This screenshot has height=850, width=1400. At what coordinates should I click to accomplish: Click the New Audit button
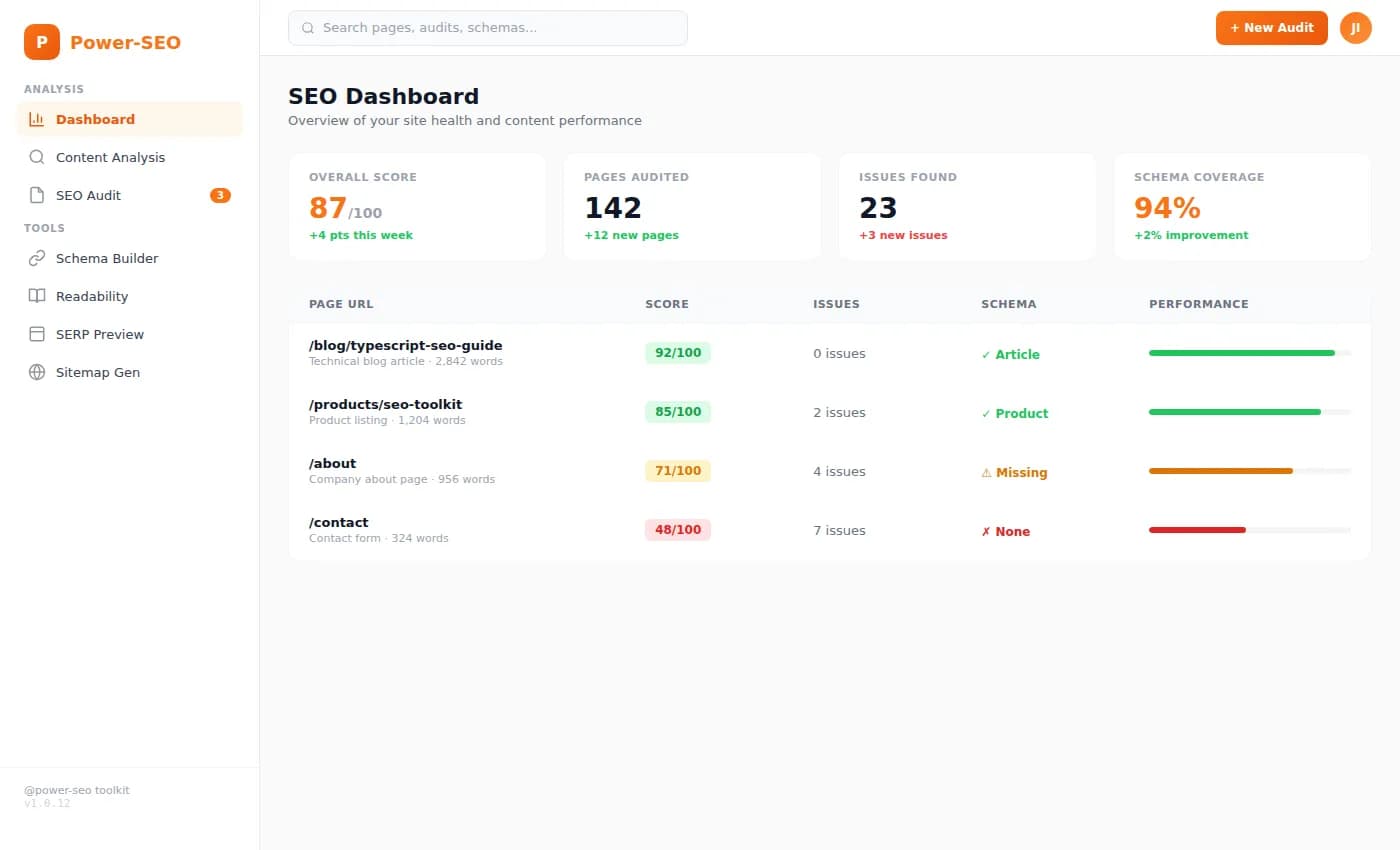point(1272,28)
